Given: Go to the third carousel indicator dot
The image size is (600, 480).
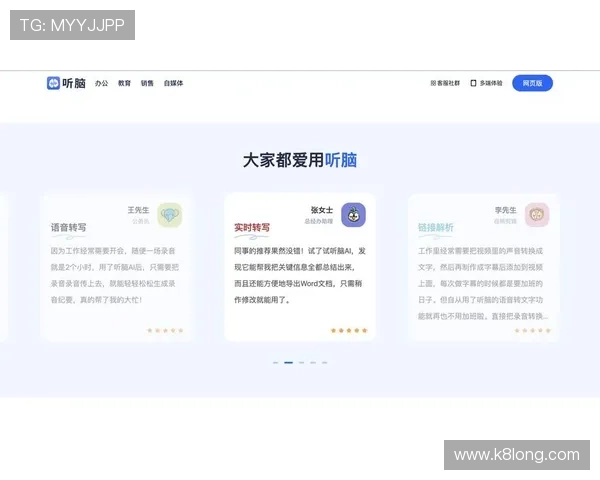Looking at the screenshot, I should click(302, 362).
